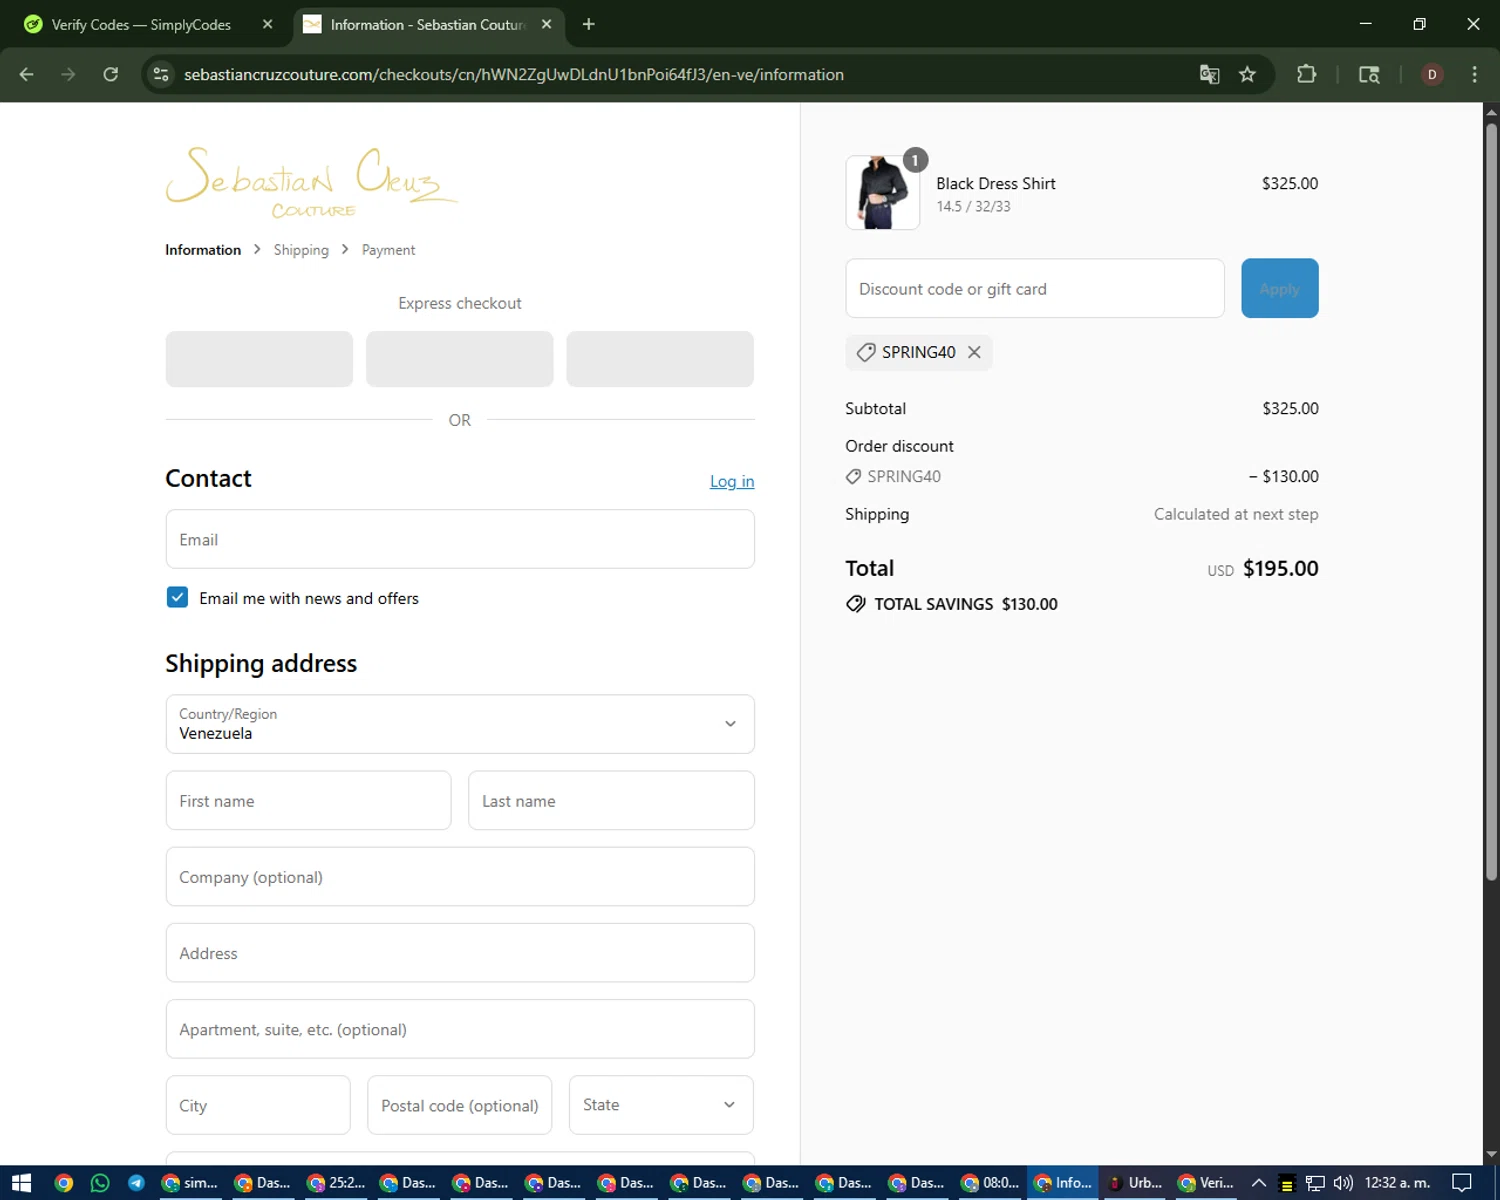1500x1200 pixels.
Task: Open the State dropdown
Action: pyautogui.click(x=661, y=1105)
